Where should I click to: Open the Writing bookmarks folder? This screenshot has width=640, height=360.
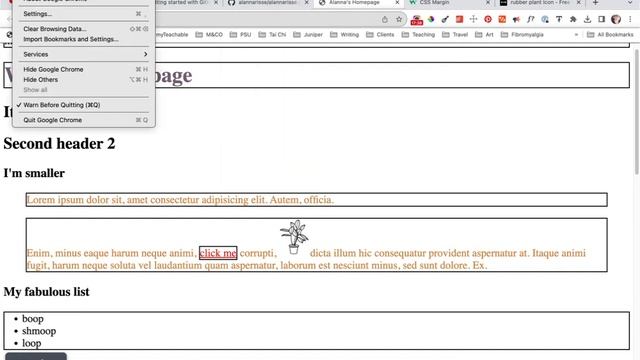coord(344,35)
